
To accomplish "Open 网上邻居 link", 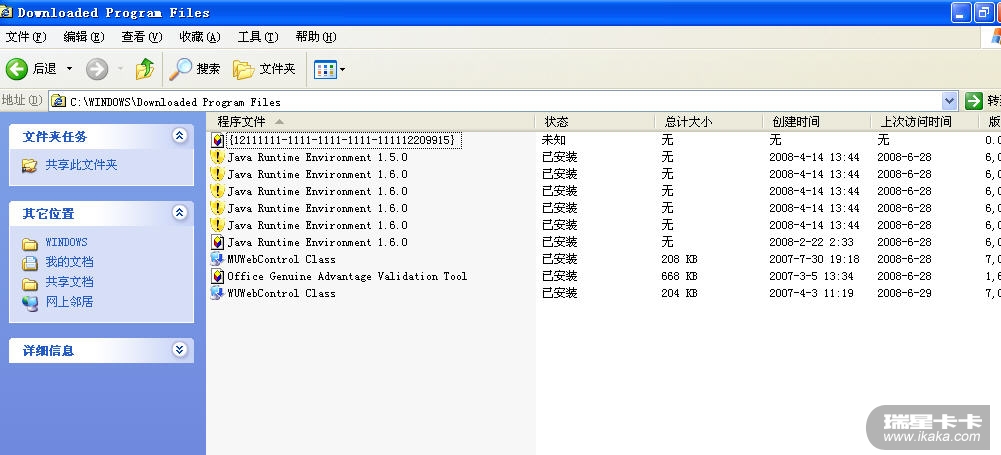I will (x=70, y=302).
